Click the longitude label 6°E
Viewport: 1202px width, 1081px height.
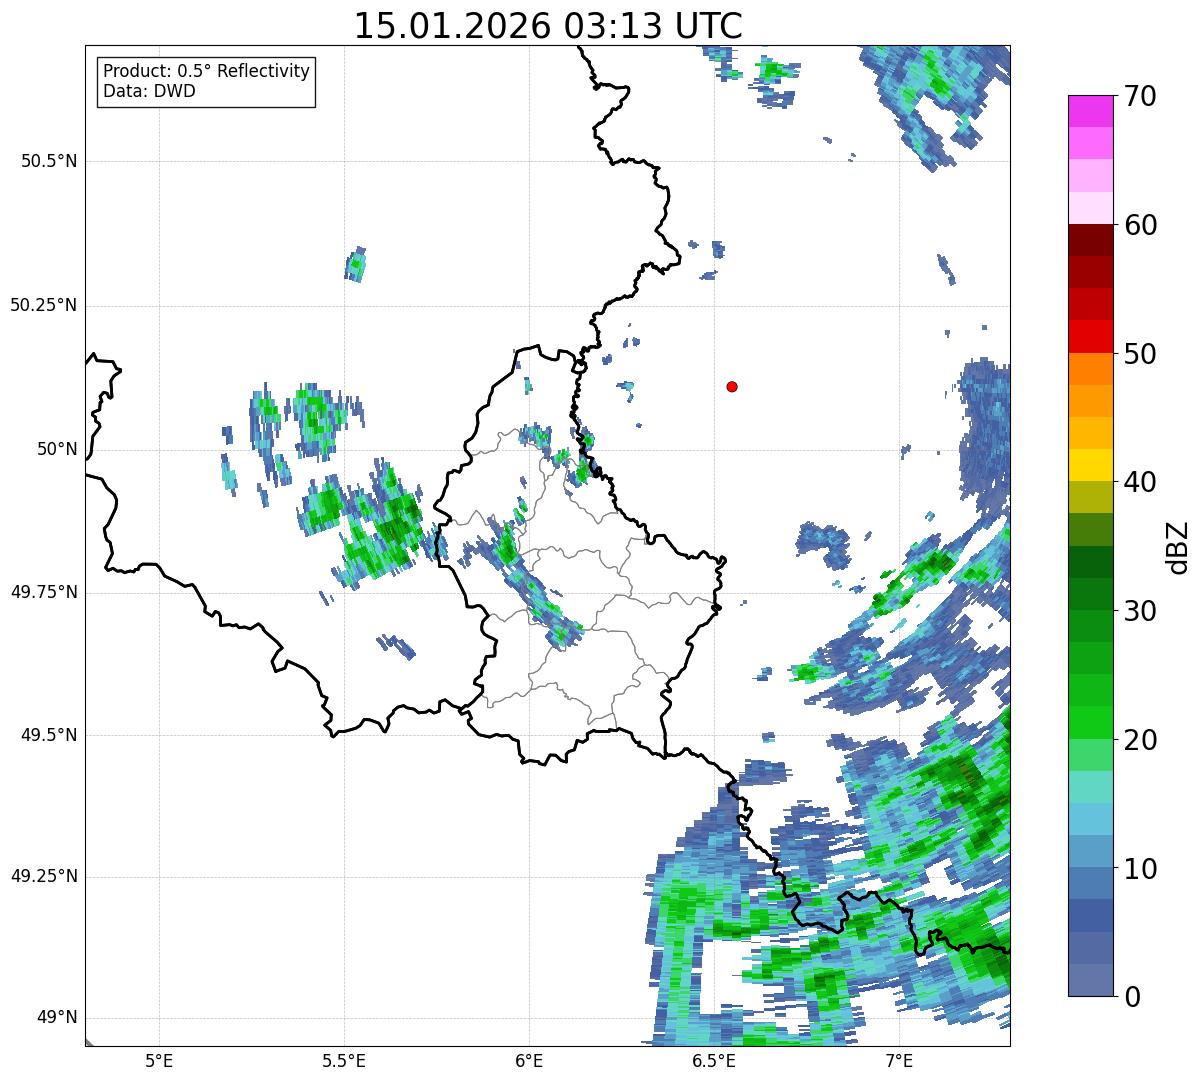(x=529, y=1061)
